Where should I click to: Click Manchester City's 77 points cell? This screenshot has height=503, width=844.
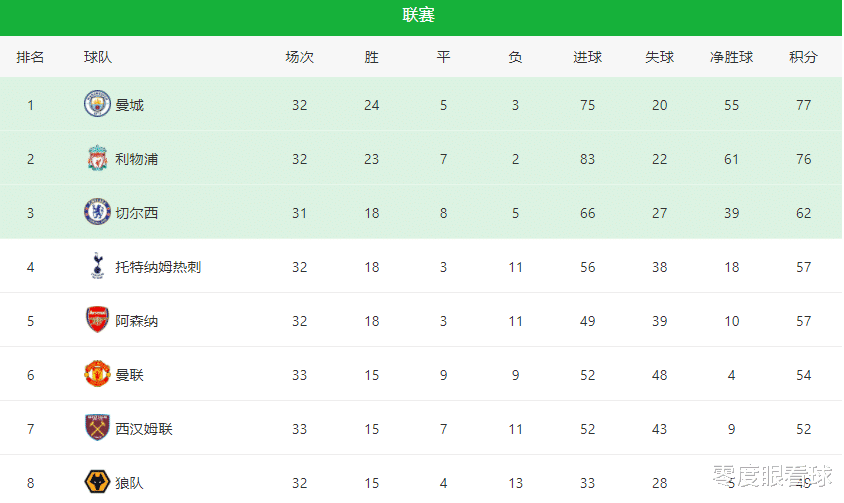pos(803,105)
